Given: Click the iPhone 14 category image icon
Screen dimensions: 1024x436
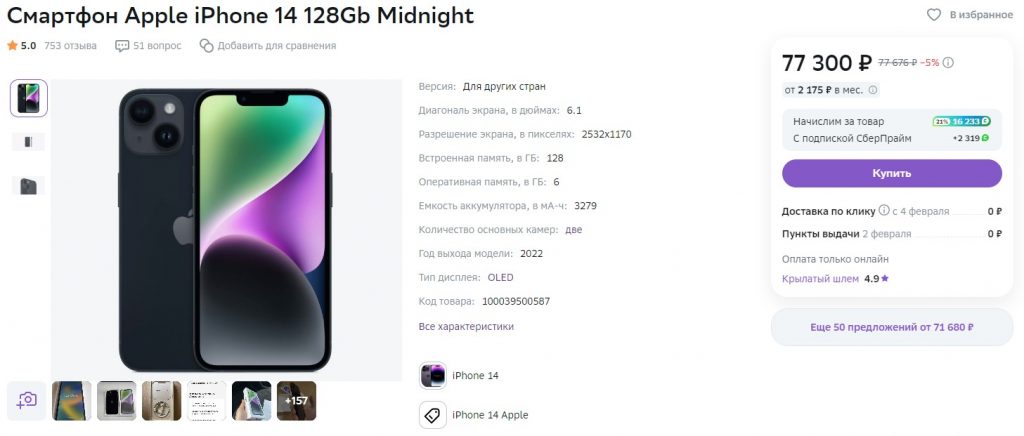Looking at the screenshot, I should point(433,376).
